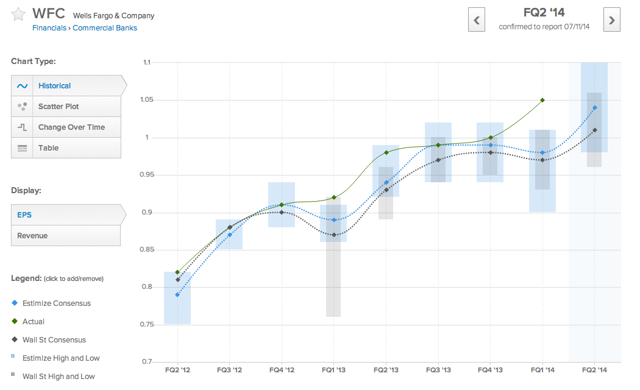Click the blue square Estimize High Low marker
The image size is (640, 390).
click(x=13, y=356)
